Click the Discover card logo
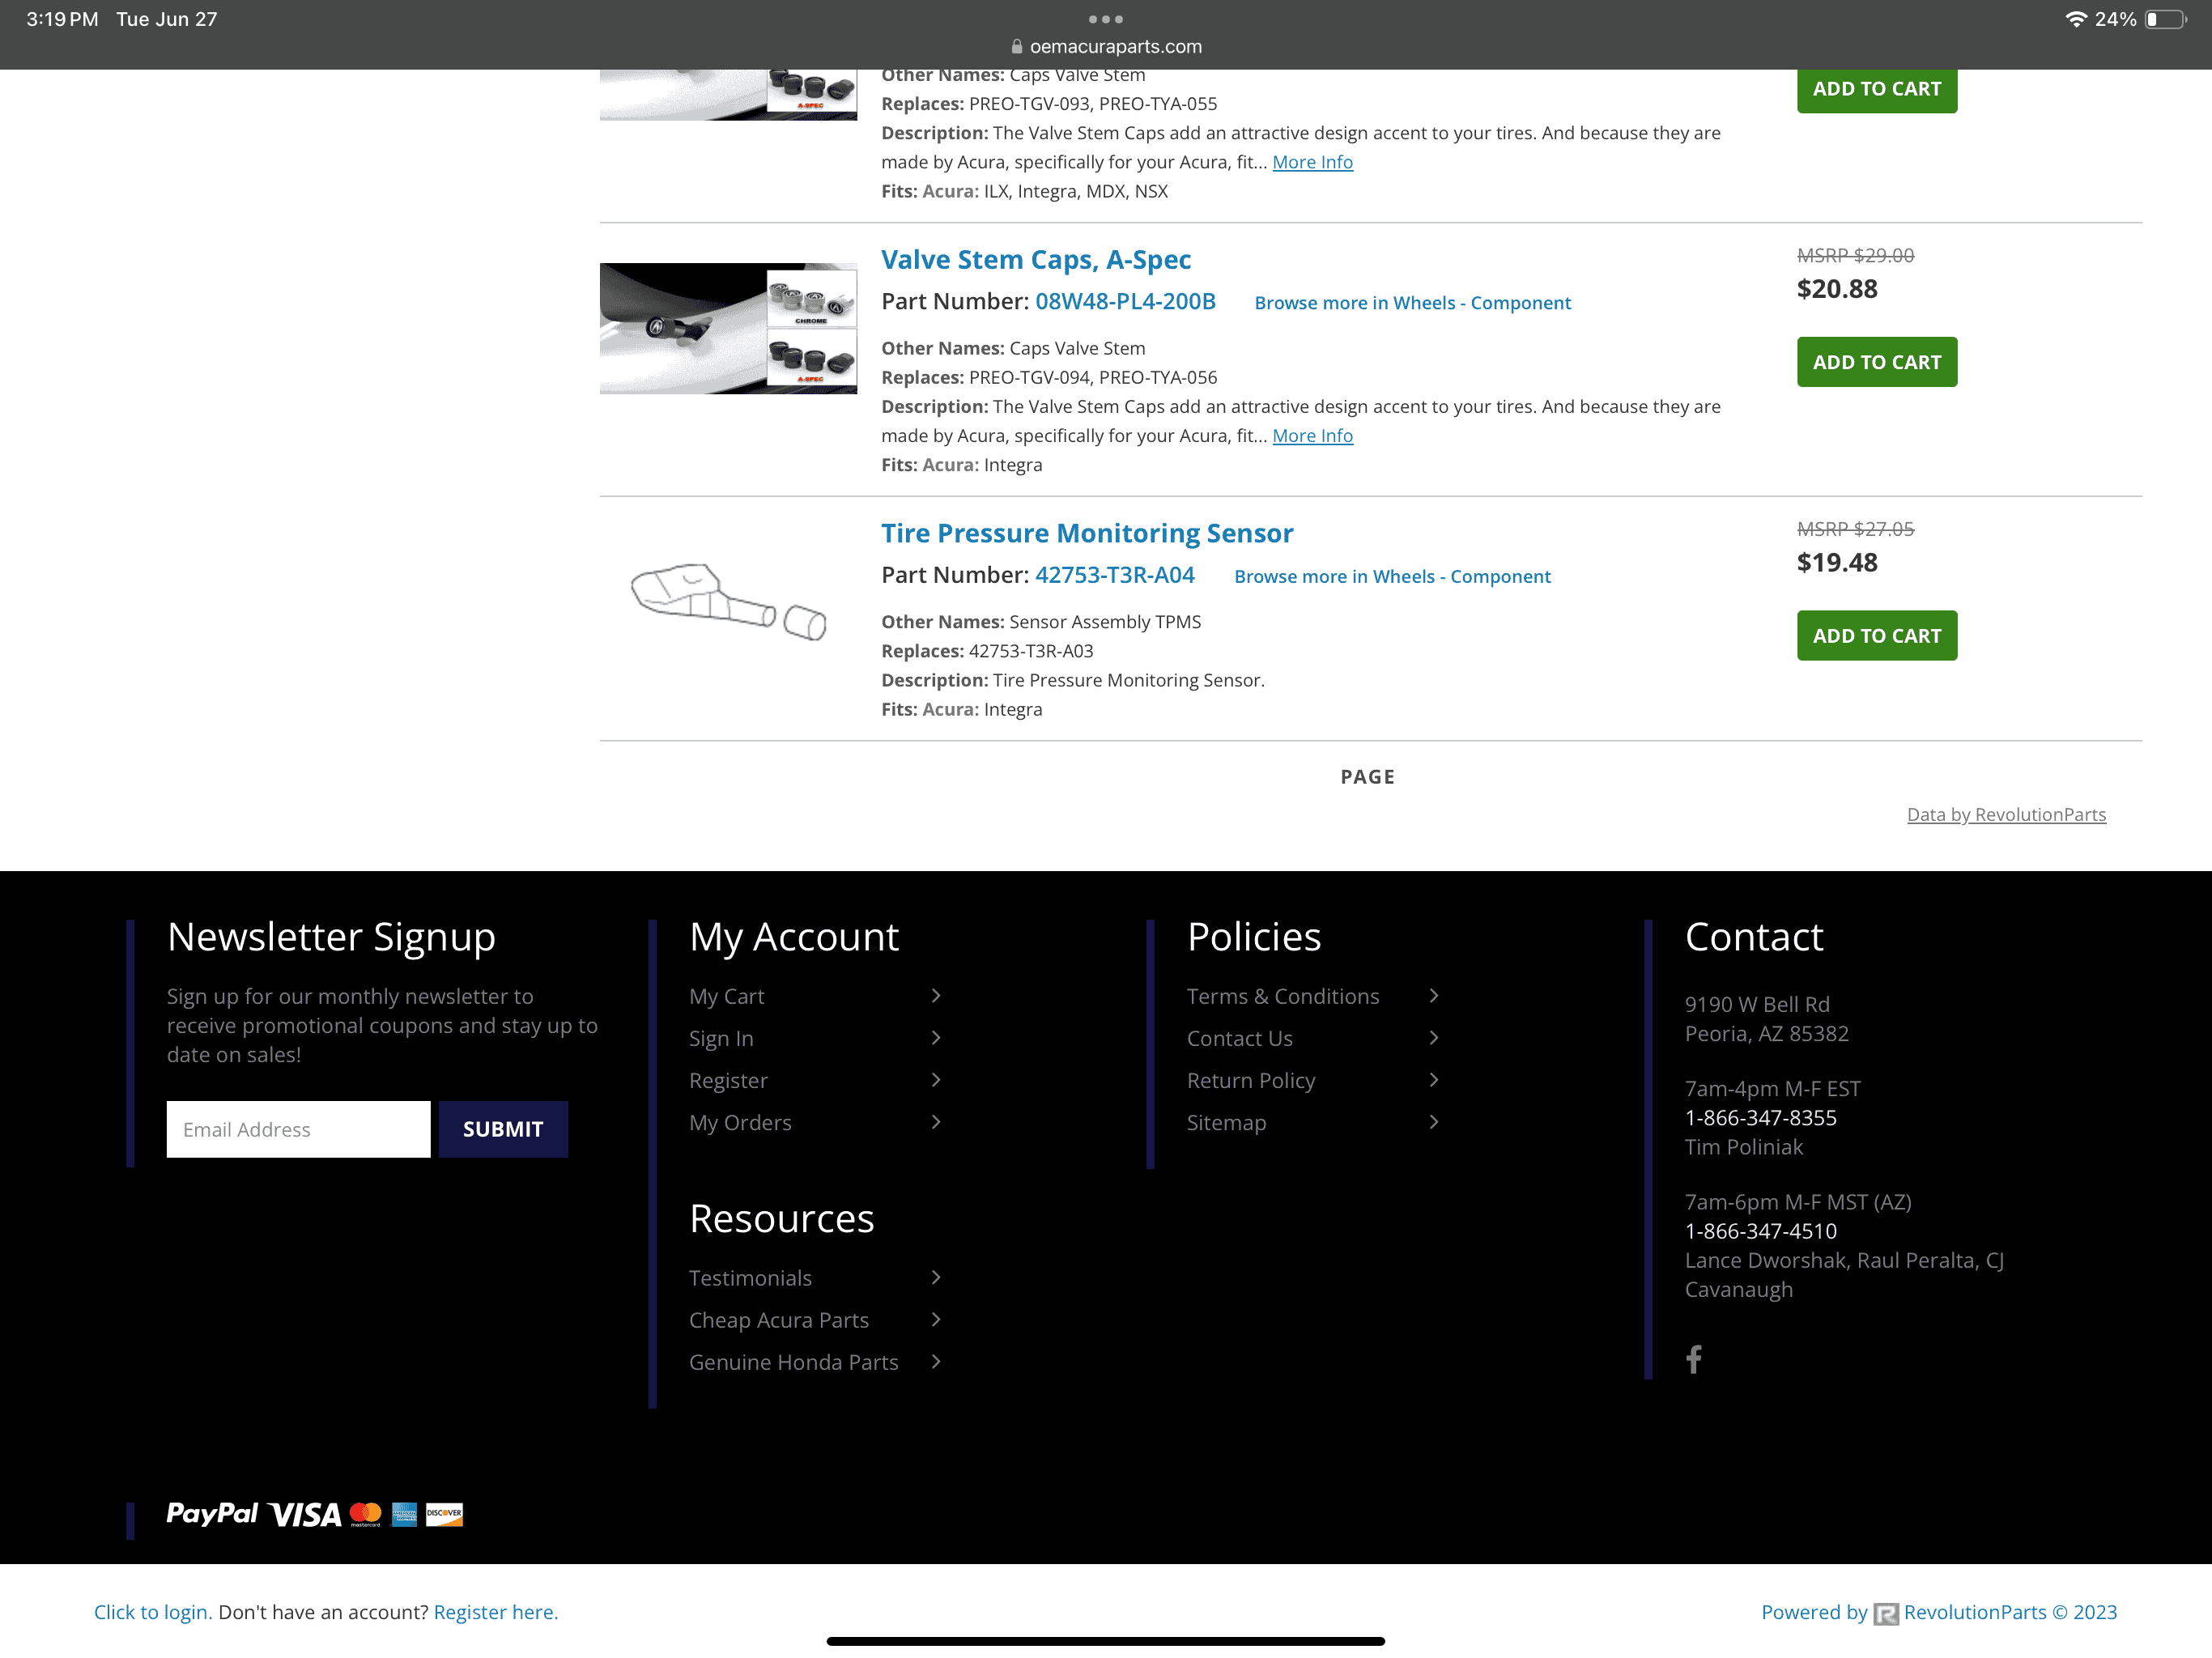The image size is (2212, 1658). [444, 1514]
